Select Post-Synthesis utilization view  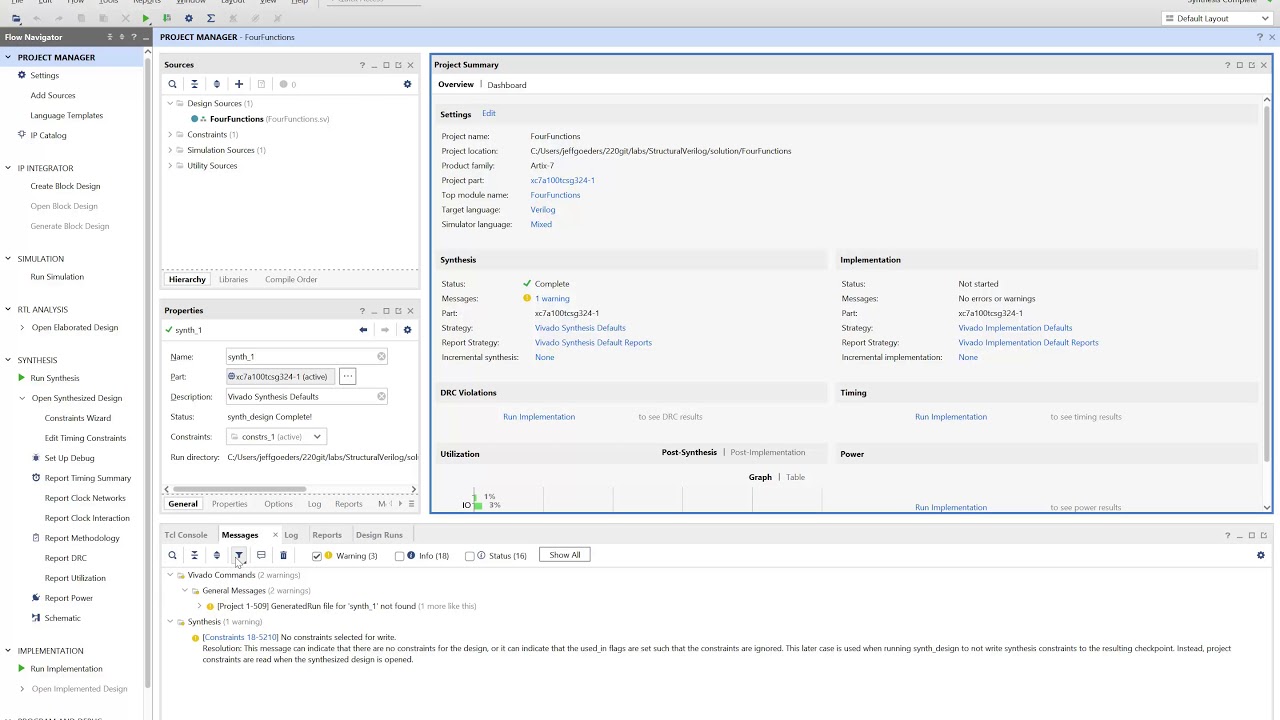(x=689, y=452)
